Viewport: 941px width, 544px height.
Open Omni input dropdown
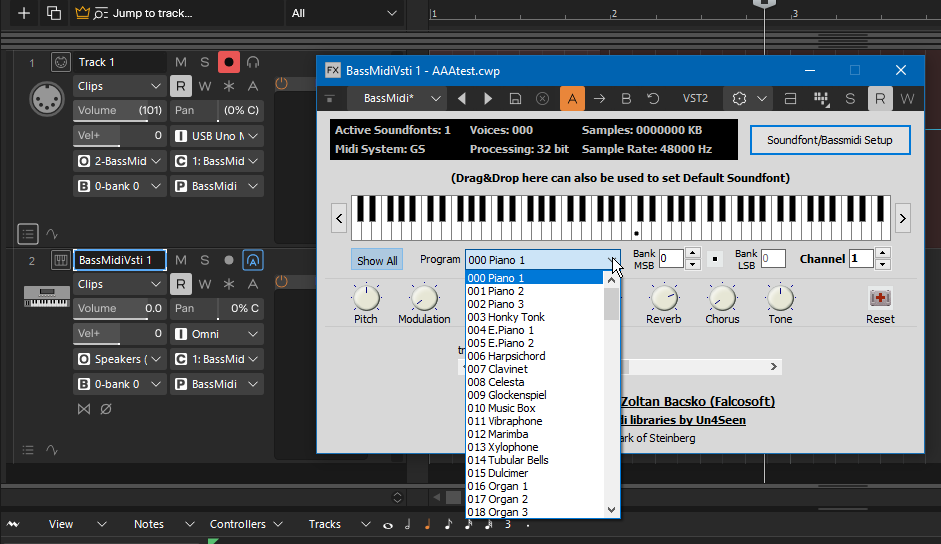click(x=217, y=334)
